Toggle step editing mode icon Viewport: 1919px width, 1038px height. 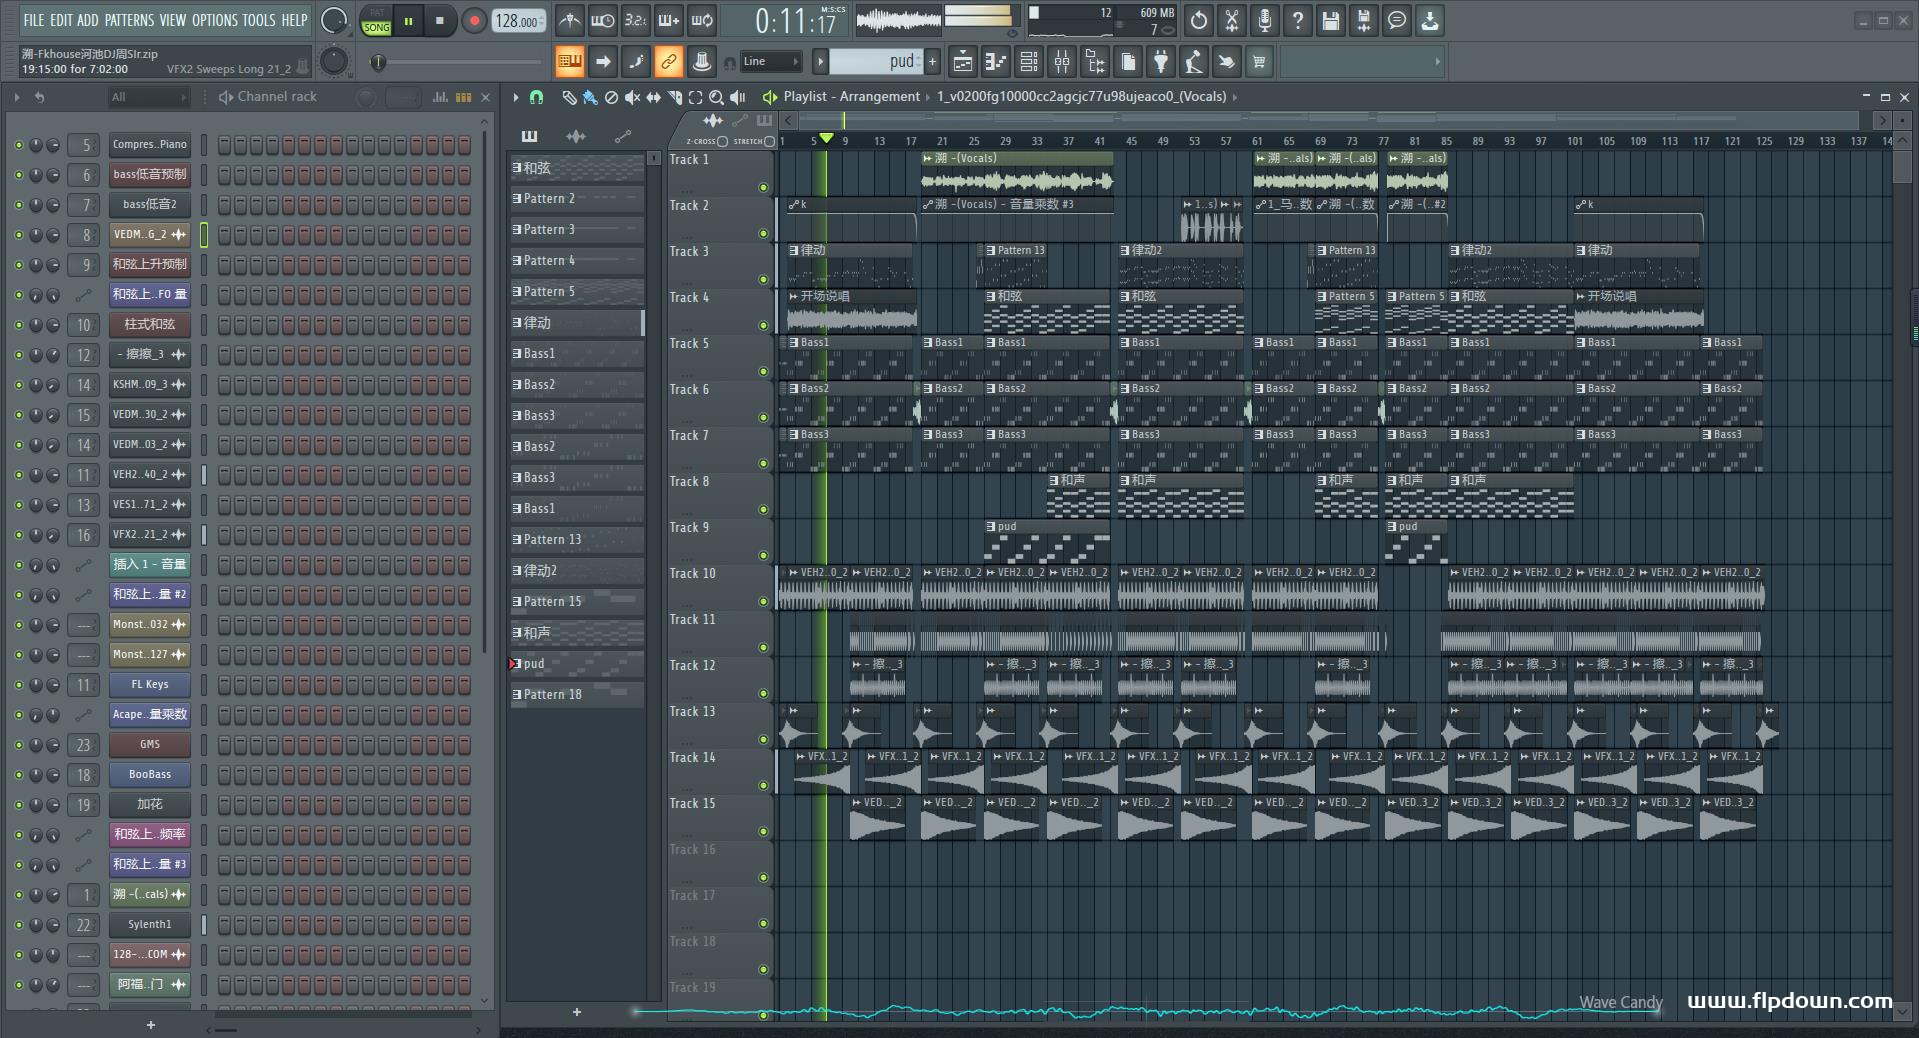click(636, 62)
